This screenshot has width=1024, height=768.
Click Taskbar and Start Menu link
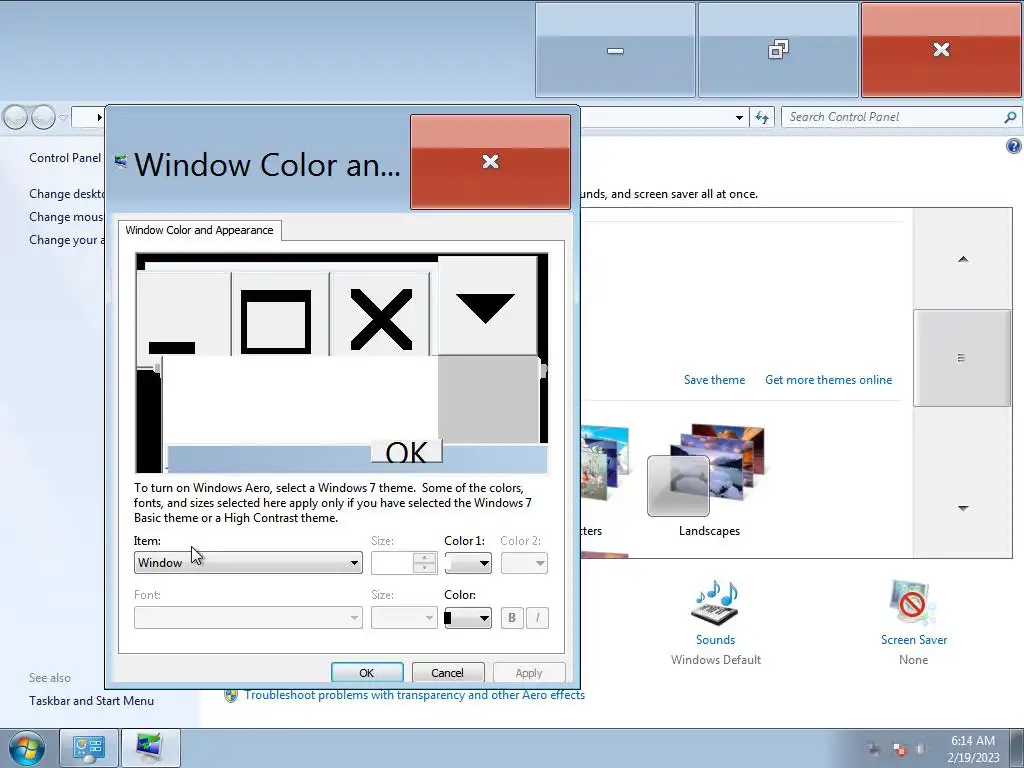91,701
